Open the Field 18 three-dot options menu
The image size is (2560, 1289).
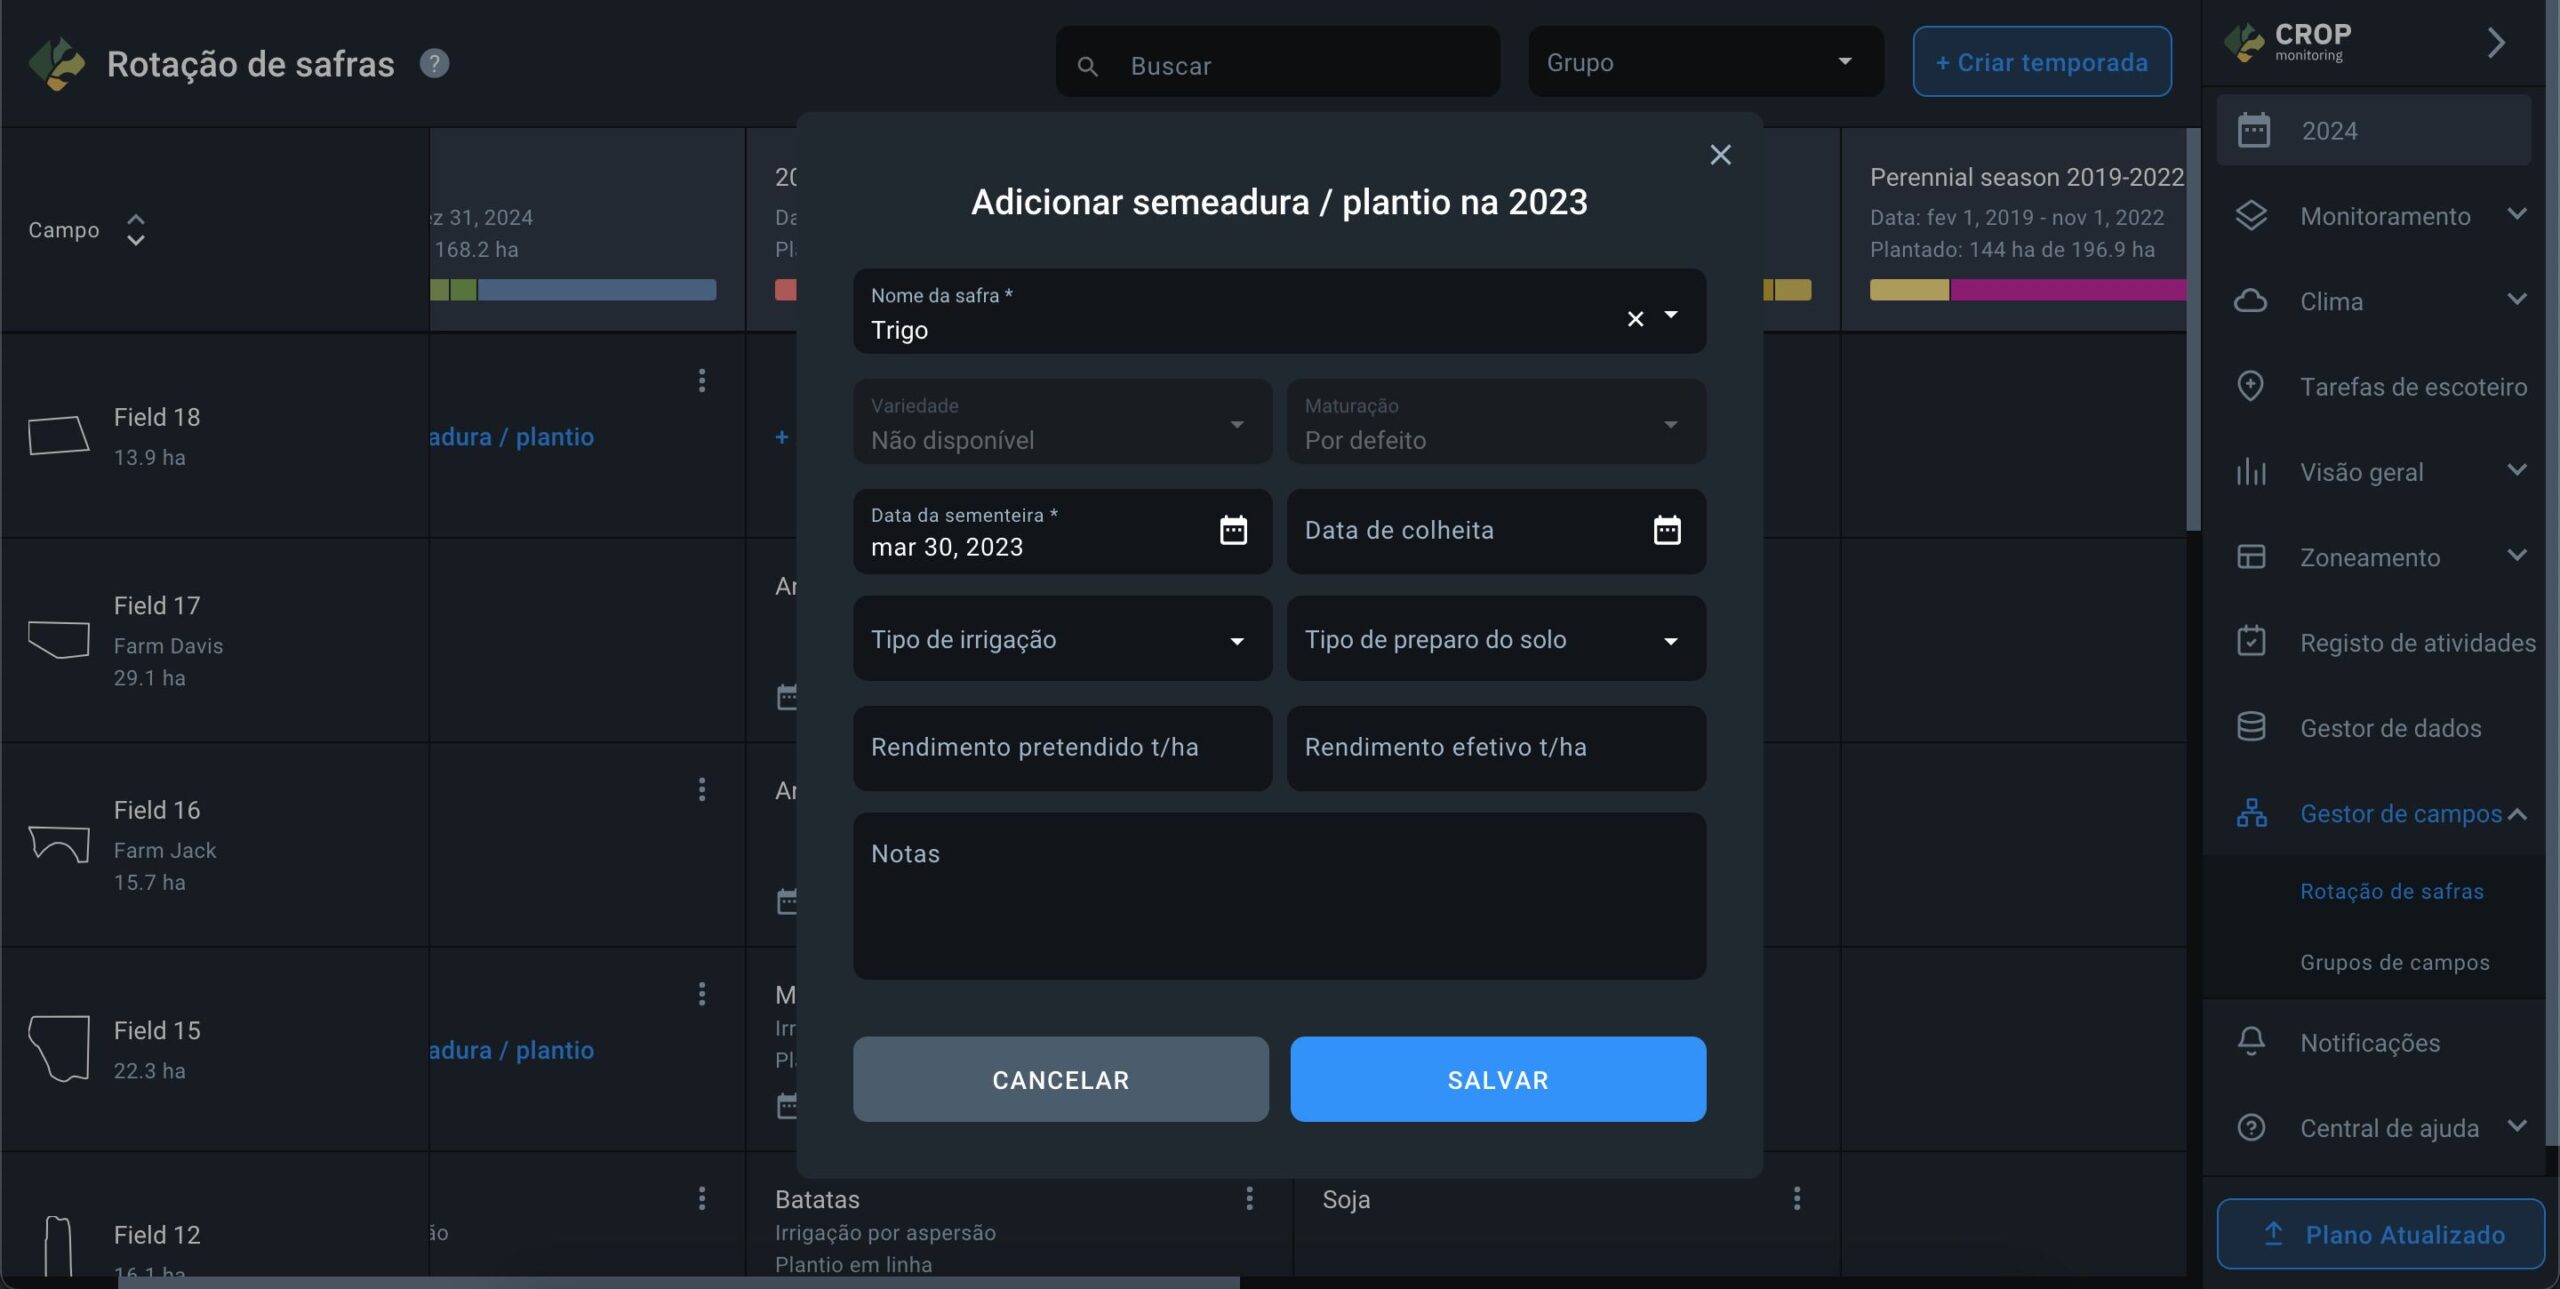[x=702, y=381]
